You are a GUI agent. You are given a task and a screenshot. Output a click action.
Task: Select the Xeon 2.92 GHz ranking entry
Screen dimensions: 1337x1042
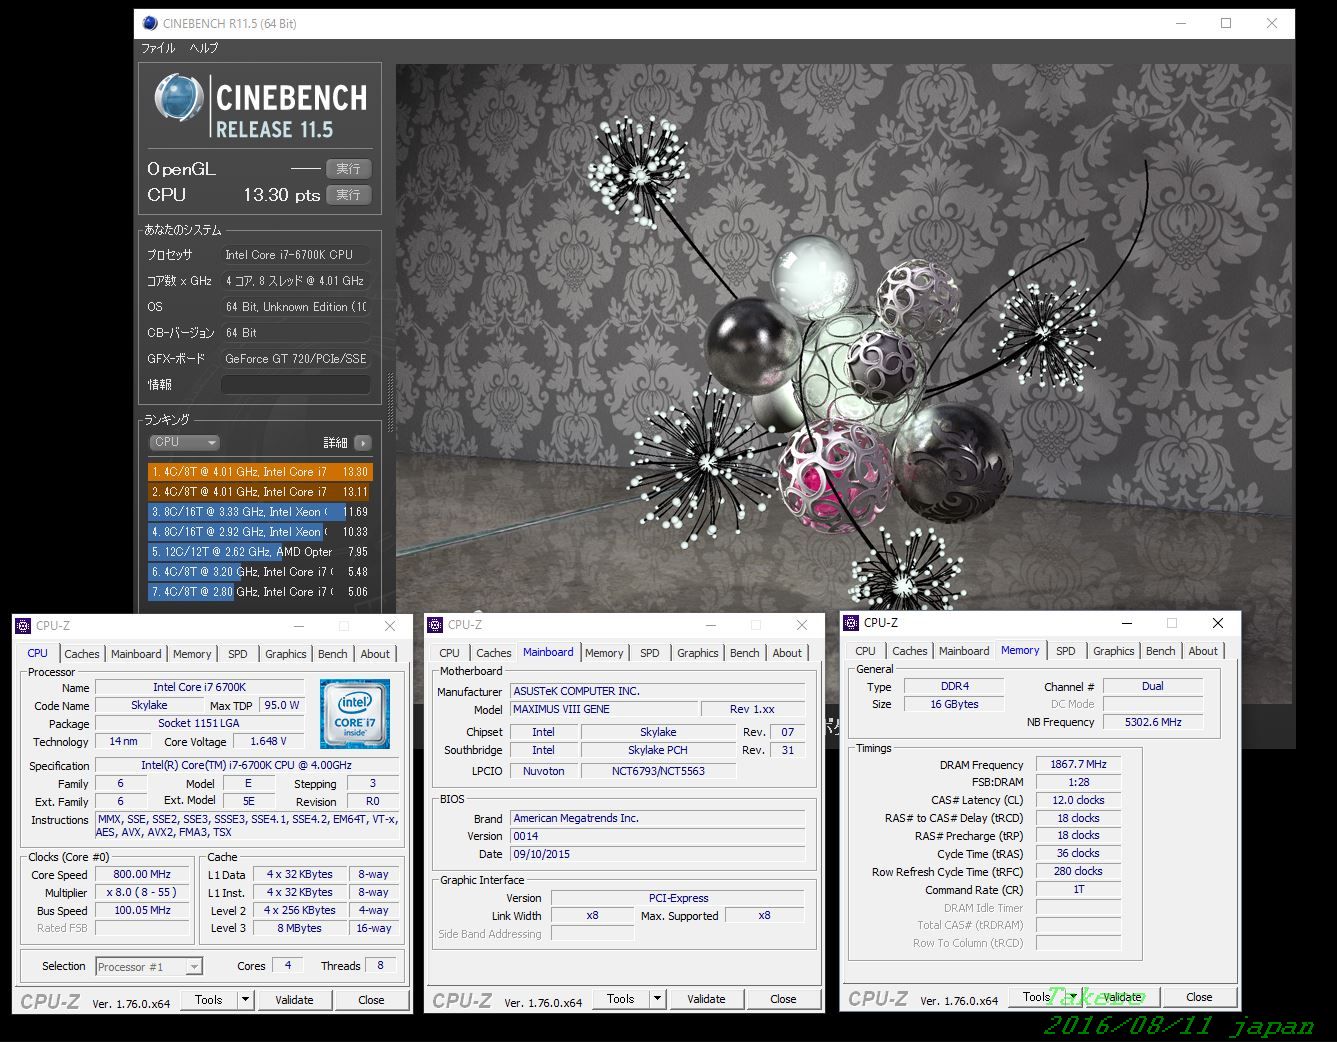pyautogui.click(x=259, y=532)
